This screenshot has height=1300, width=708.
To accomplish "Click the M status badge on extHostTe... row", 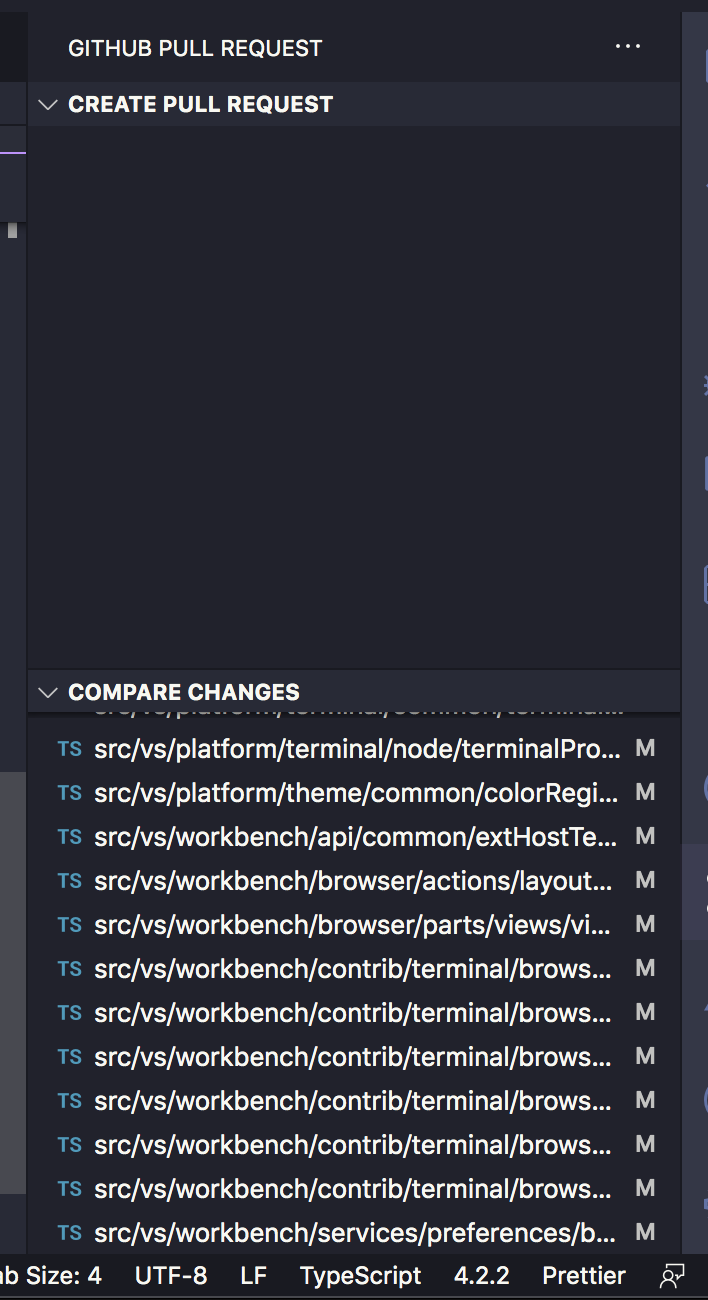I will click(x=645, y=837).
